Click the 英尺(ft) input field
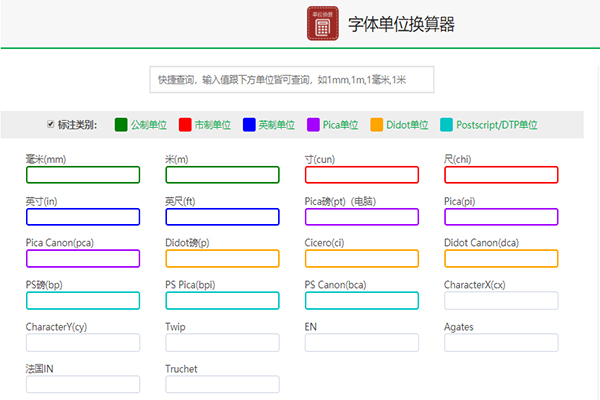The width and height of the screenshot is (600, 400). point(222,217)
